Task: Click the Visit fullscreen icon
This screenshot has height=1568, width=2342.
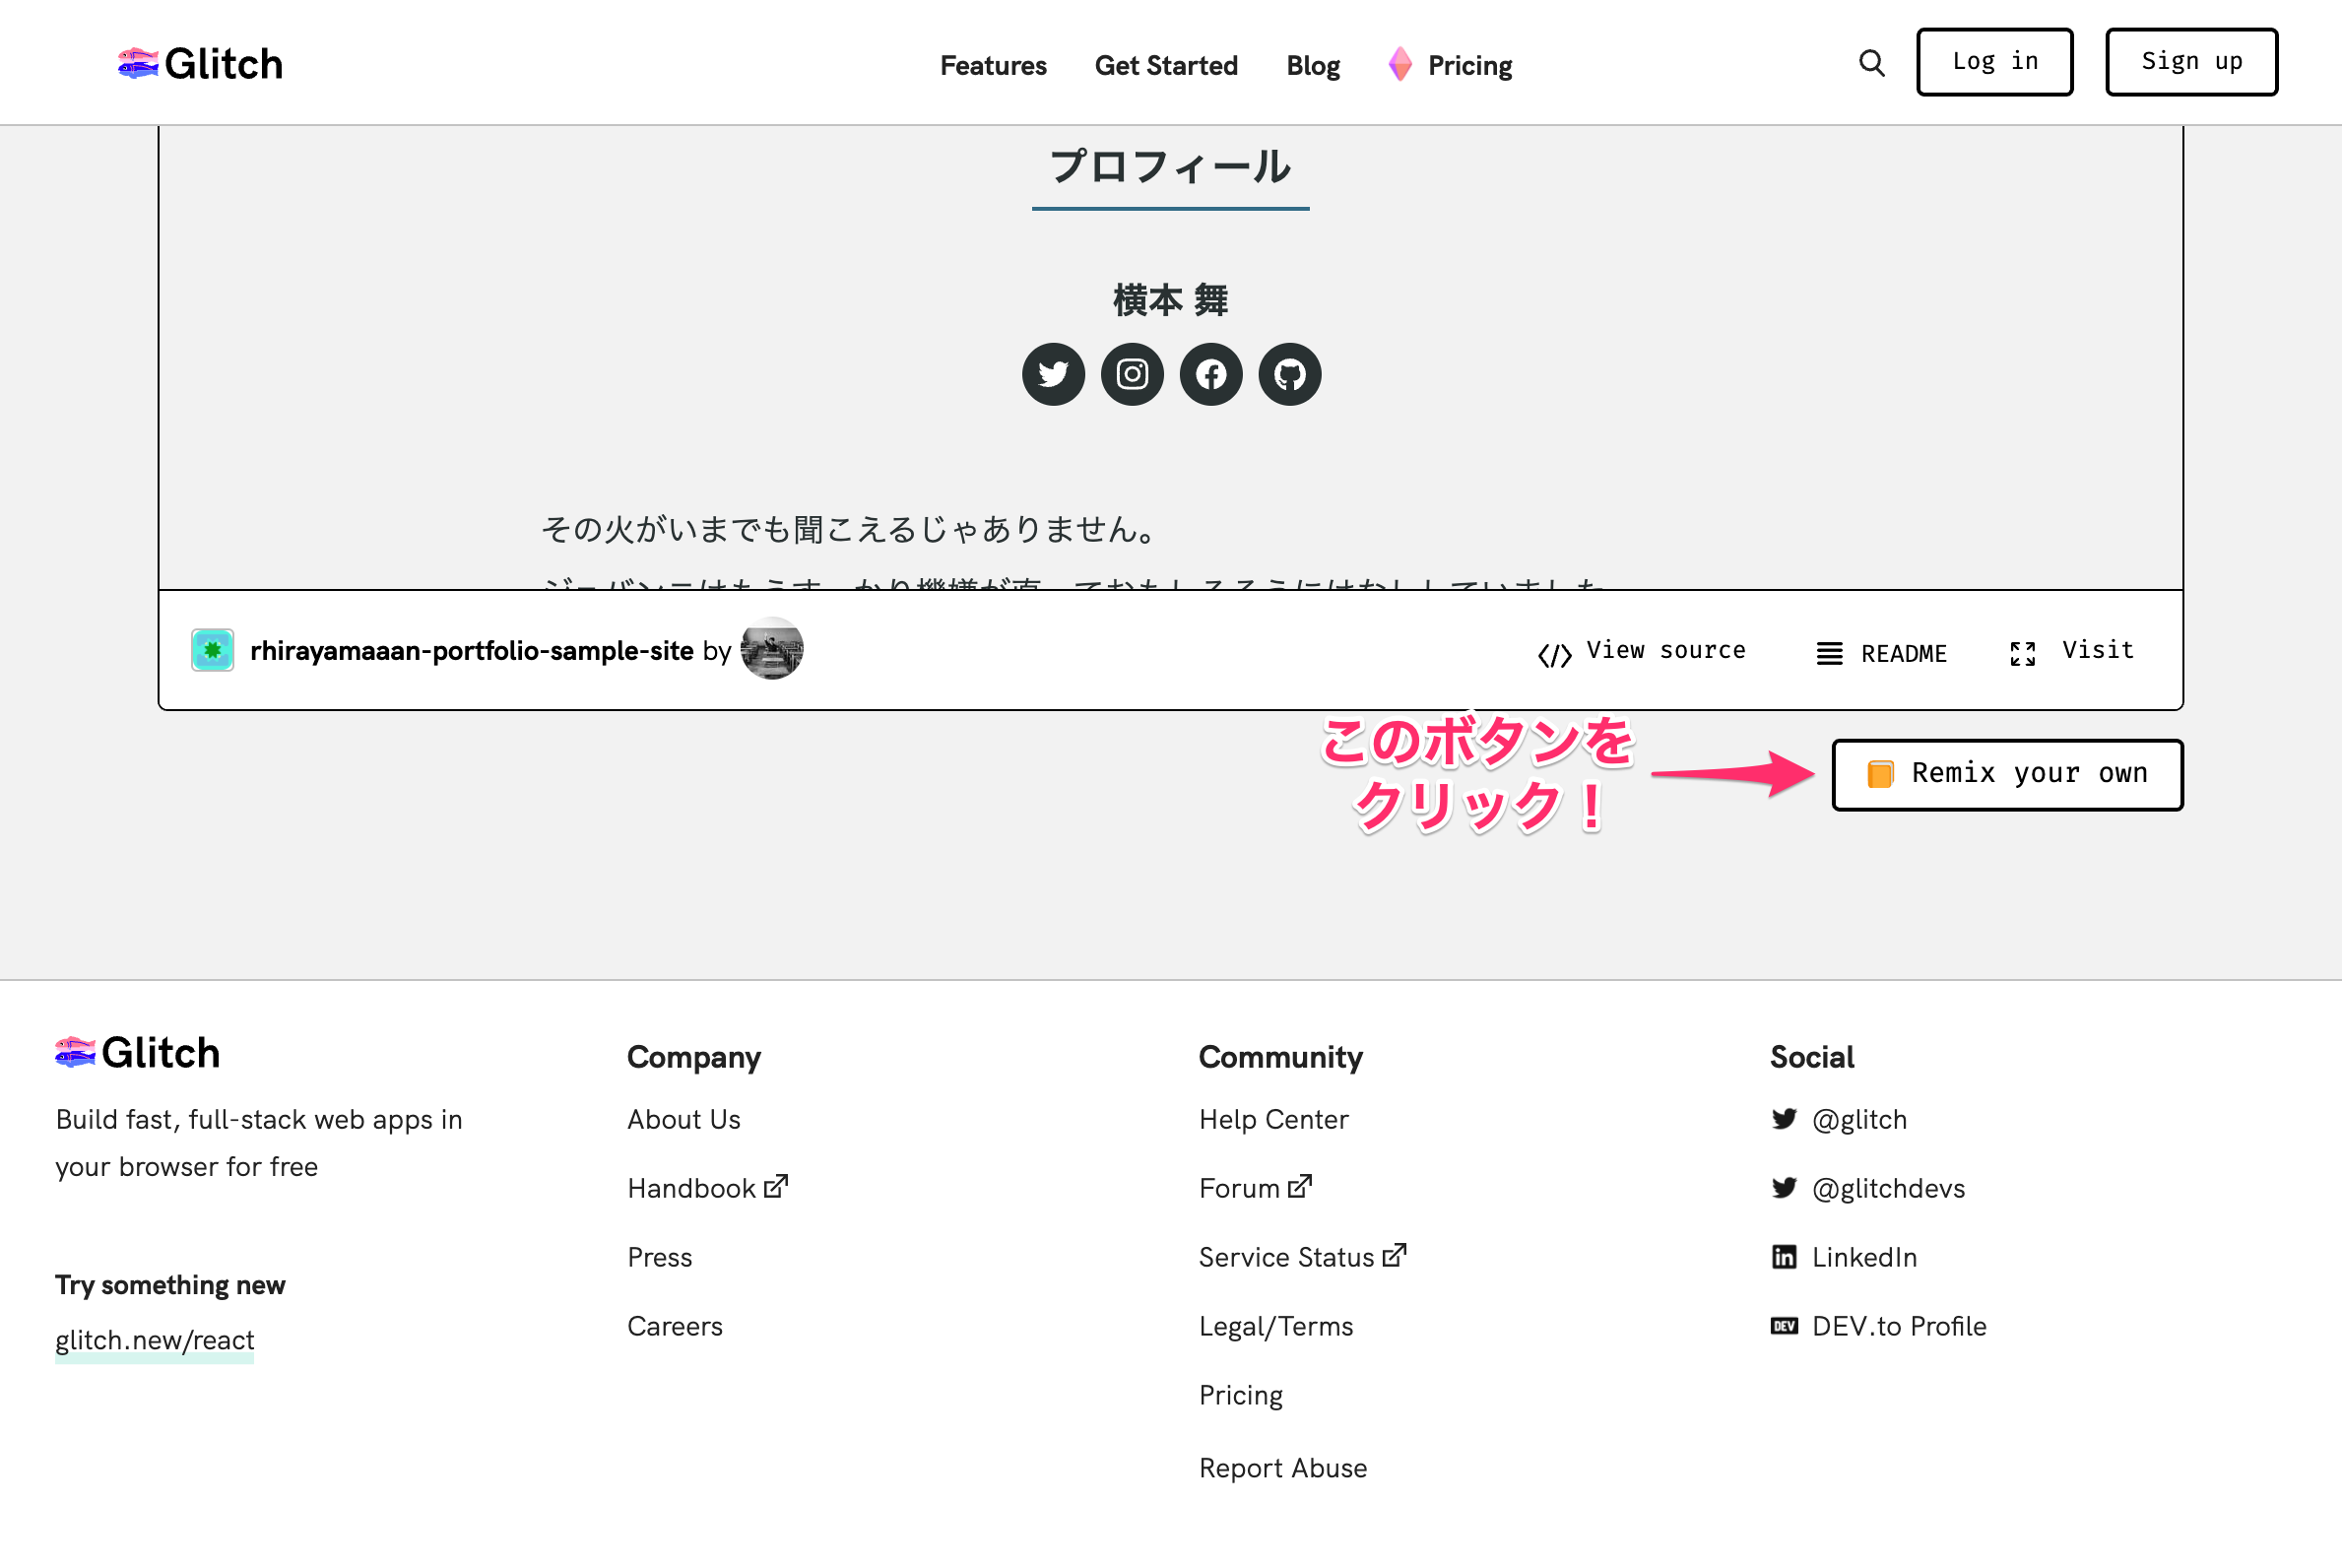Action: (2022, 653)
